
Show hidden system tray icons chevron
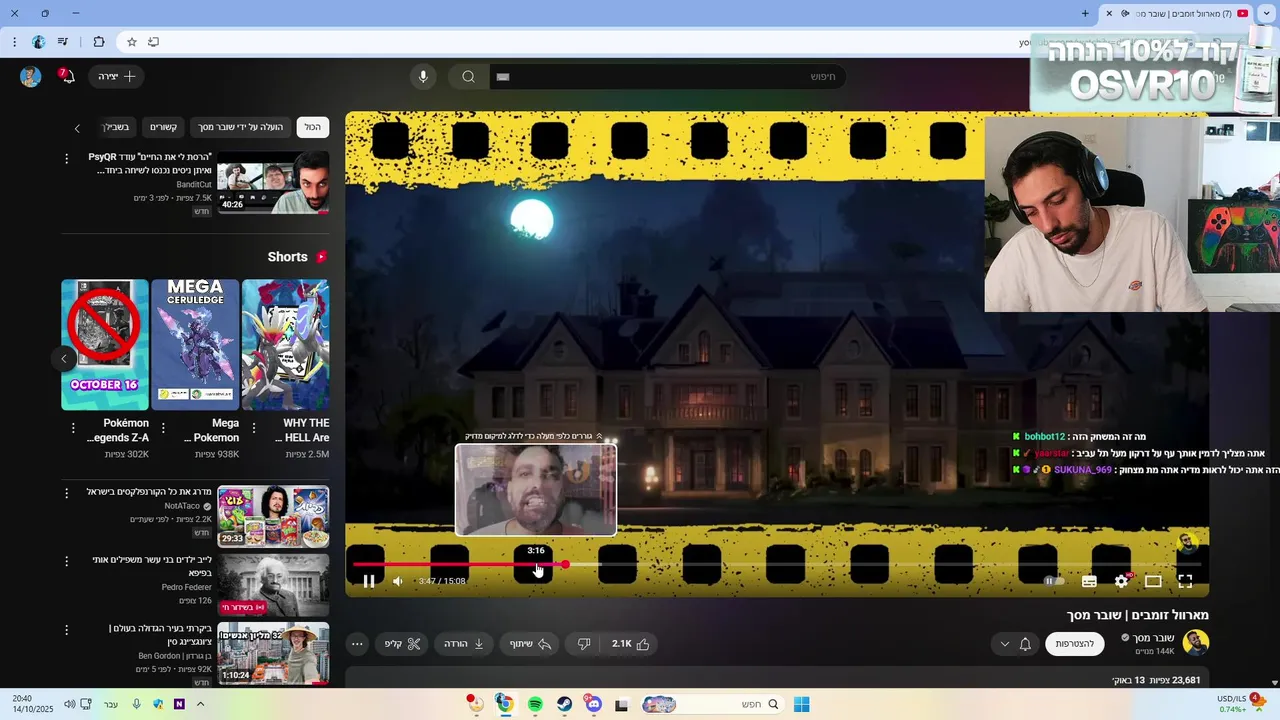[x=200, y=704]
